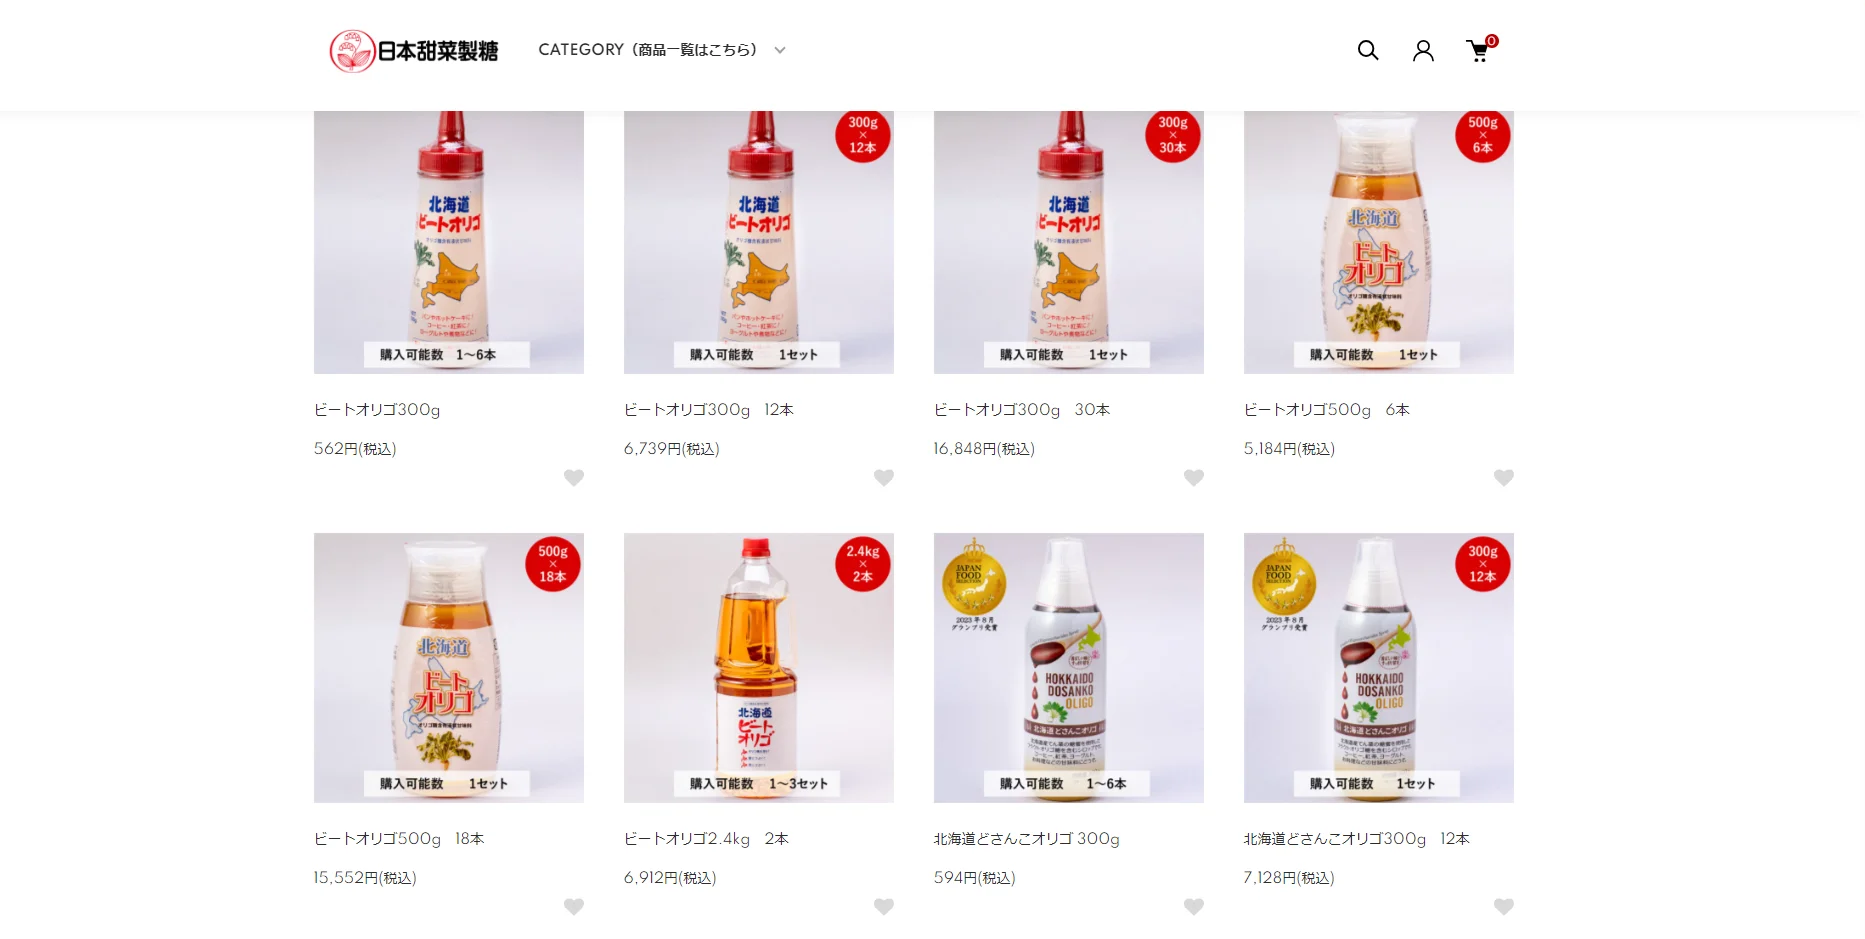Click the heart under 北海道どさんこオリゴ300g 12本
Image resolution: width=1865 pixels, height=939 pixels.
pyautogui.click(x=1504, y=907)
